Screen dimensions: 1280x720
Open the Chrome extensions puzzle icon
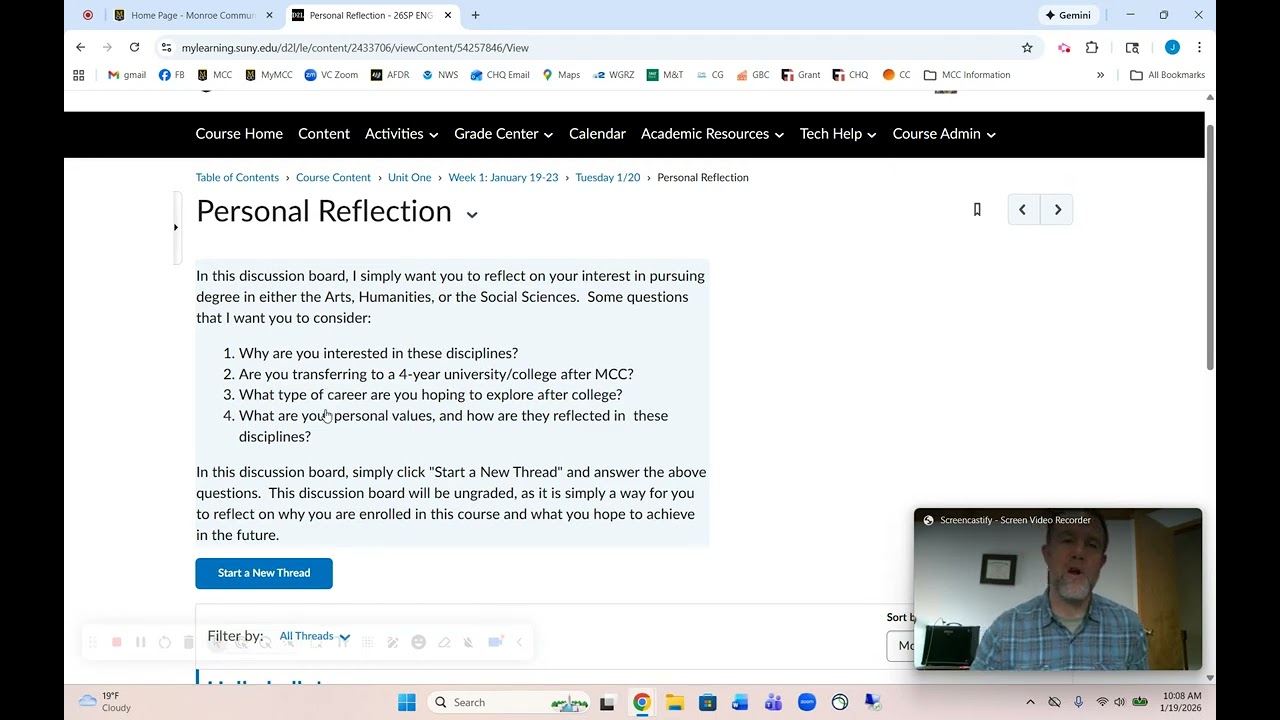(1092, 47)
